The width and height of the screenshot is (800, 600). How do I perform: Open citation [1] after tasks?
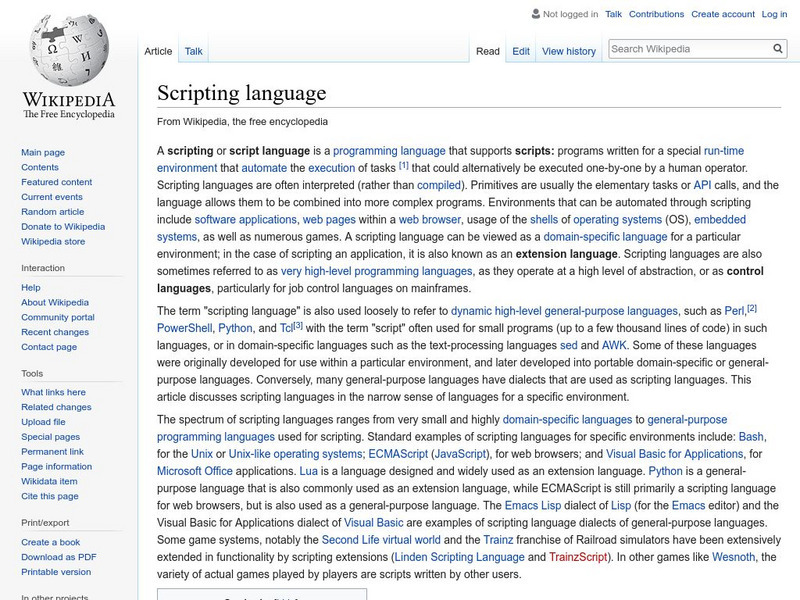404,165
